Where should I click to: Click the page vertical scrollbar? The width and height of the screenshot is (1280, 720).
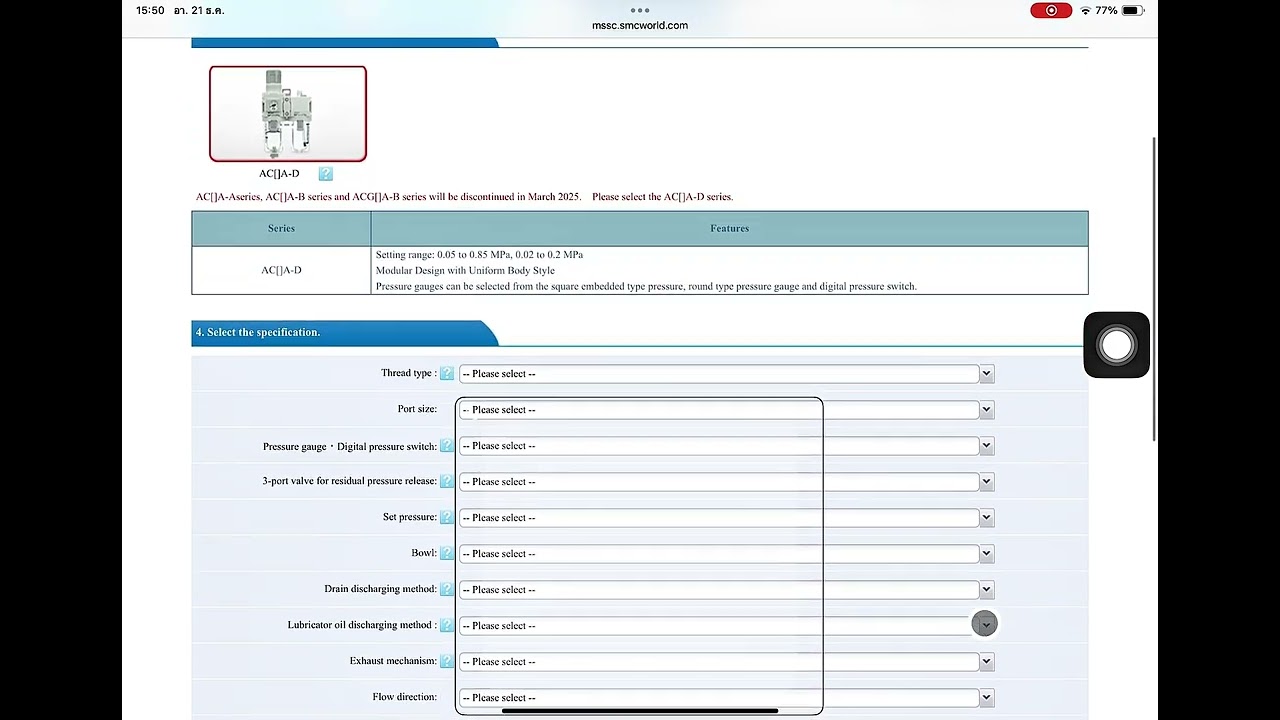pyautogui.click(x=1155, y=289)
